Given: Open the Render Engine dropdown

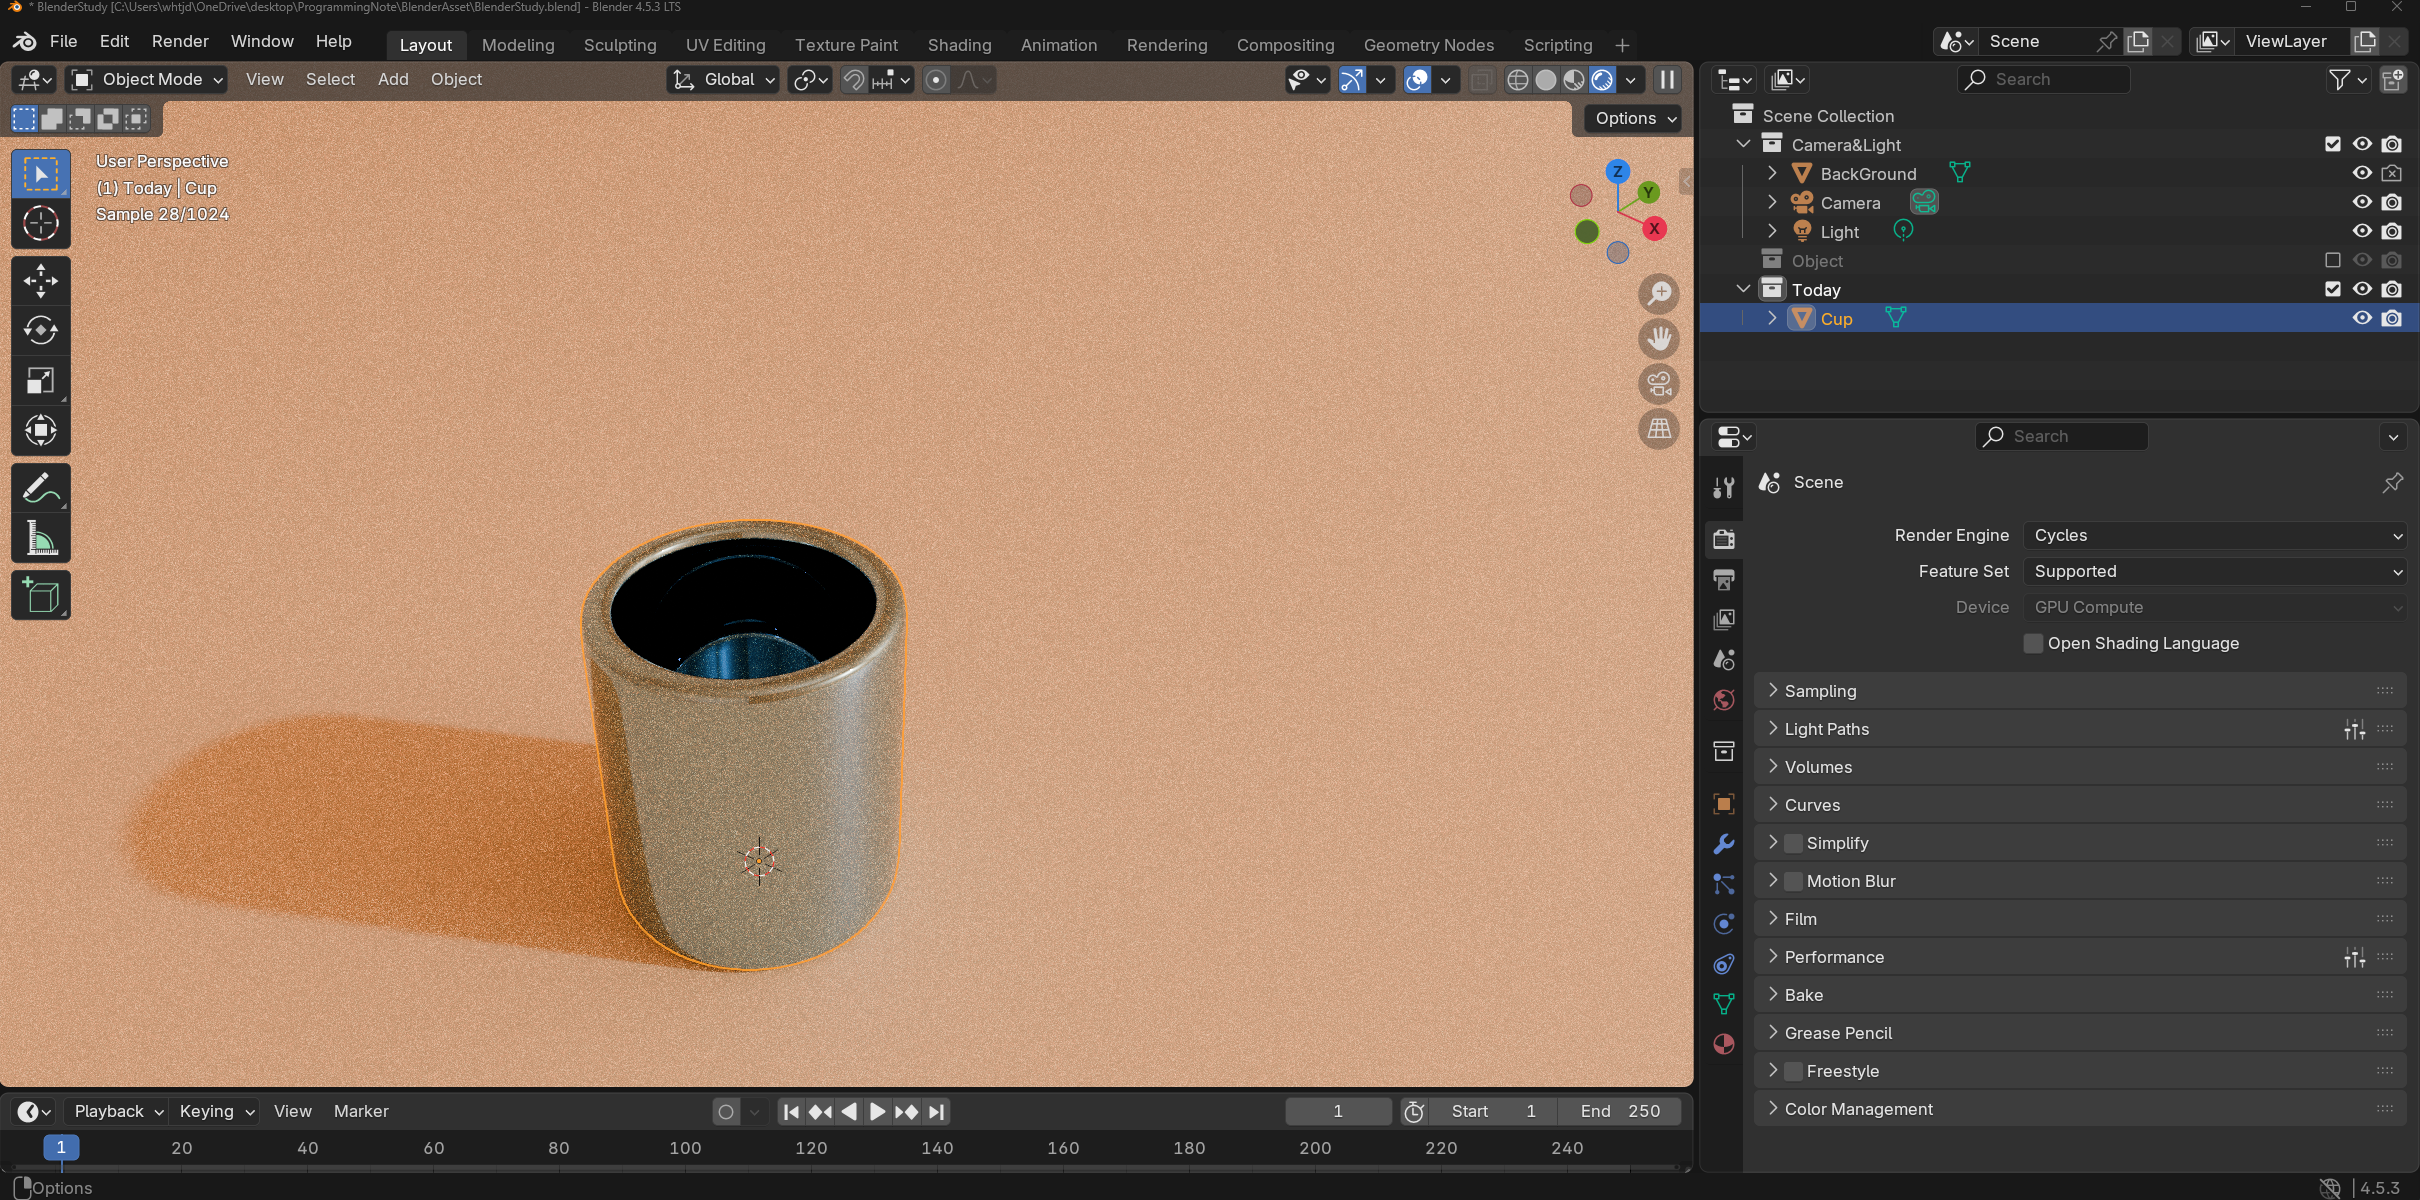Looking at the screenshot, I should pyautogui.click(x=2214, y=535).
